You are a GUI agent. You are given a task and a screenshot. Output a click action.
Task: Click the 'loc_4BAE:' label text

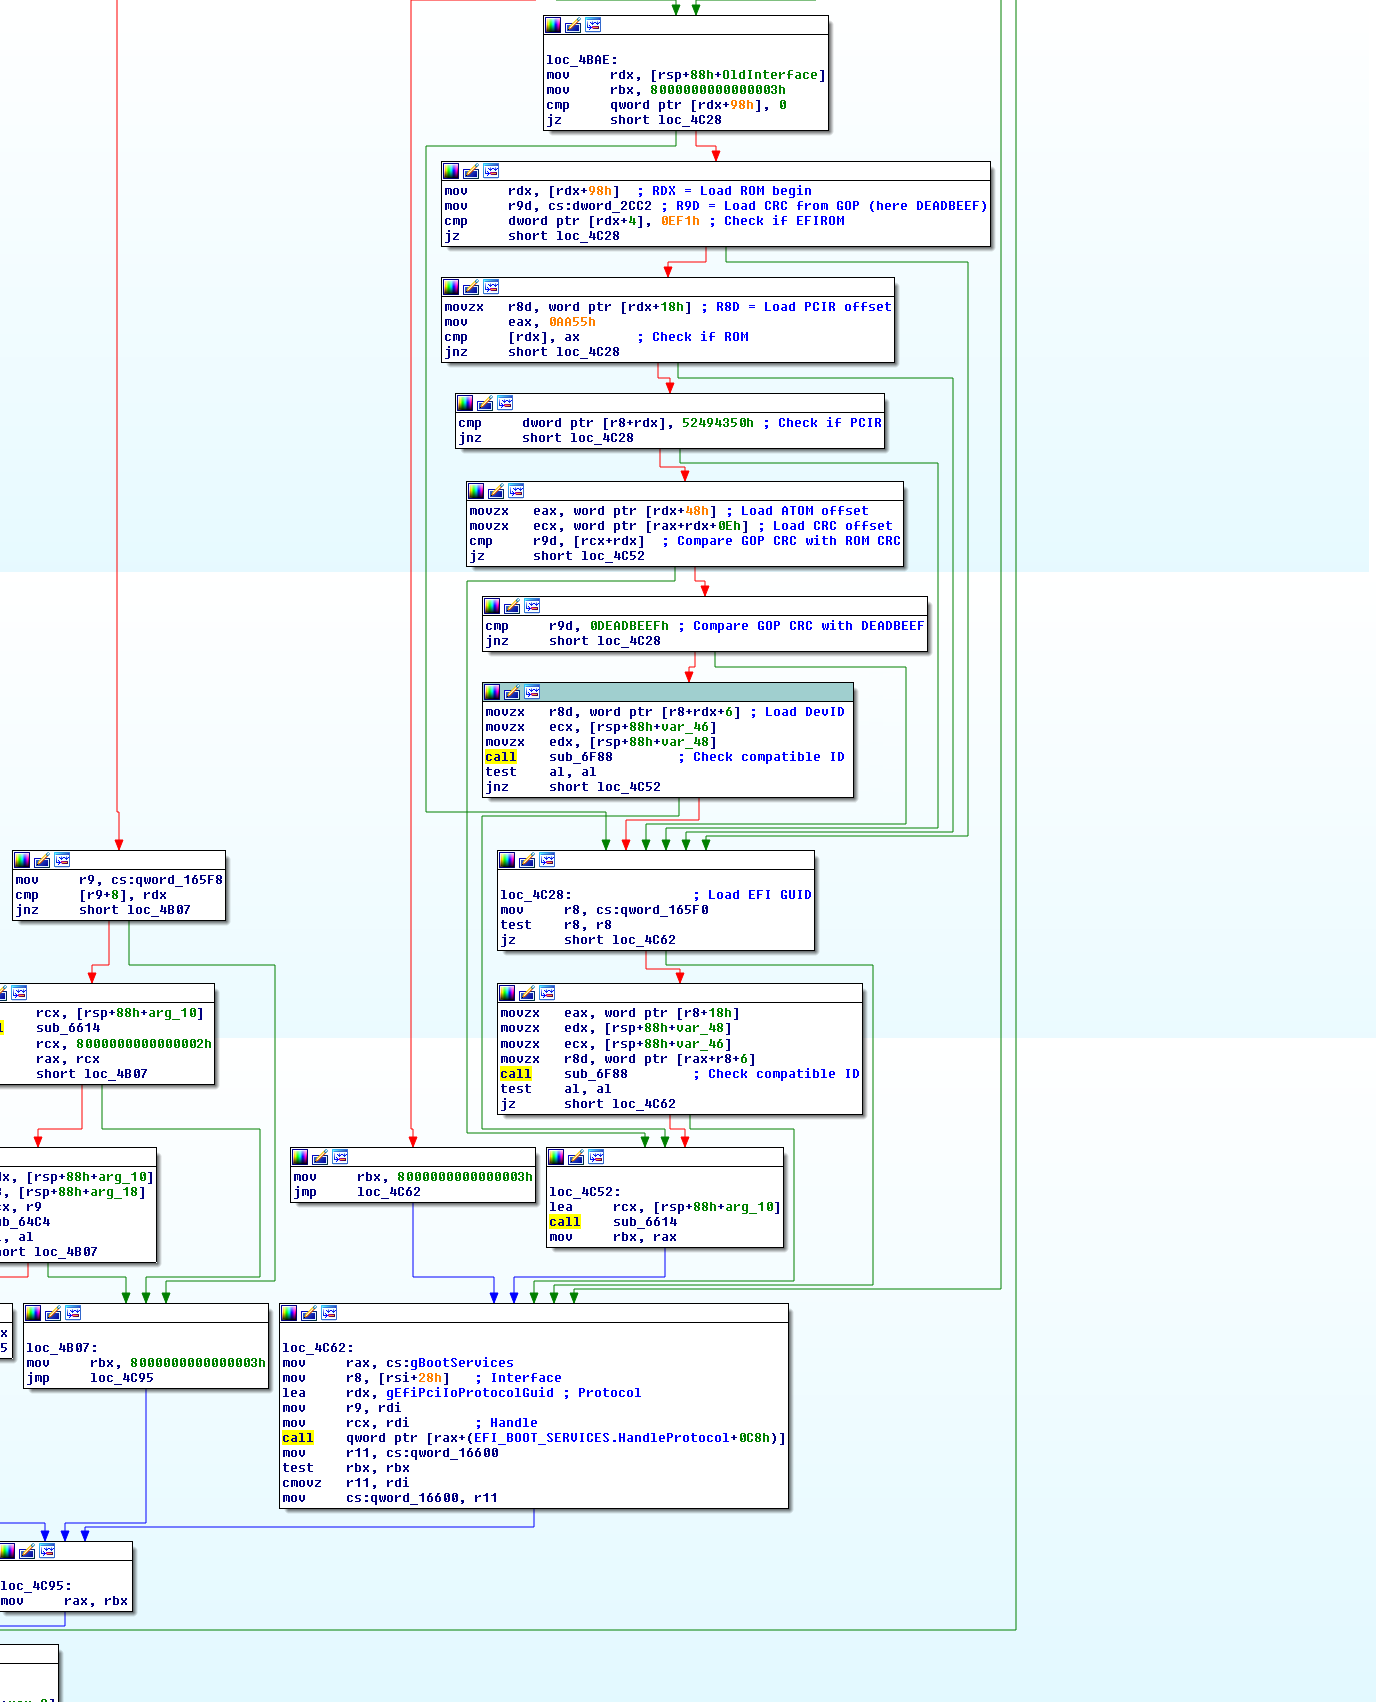point(582,60)
